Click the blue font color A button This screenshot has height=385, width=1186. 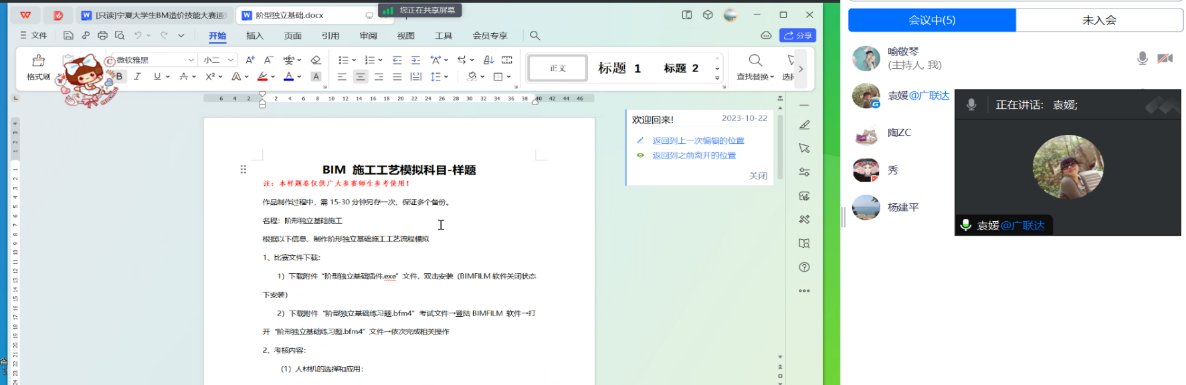(x=288, y=76)
